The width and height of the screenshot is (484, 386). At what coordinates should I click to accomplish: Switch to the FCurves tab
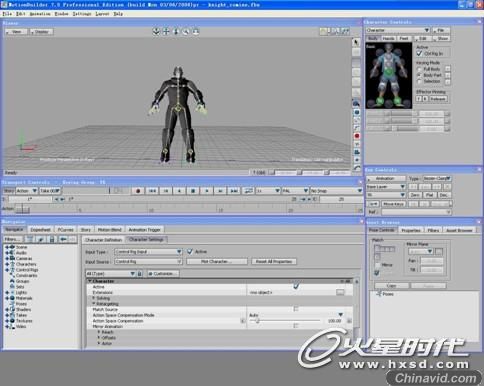[x=65, y=230]
